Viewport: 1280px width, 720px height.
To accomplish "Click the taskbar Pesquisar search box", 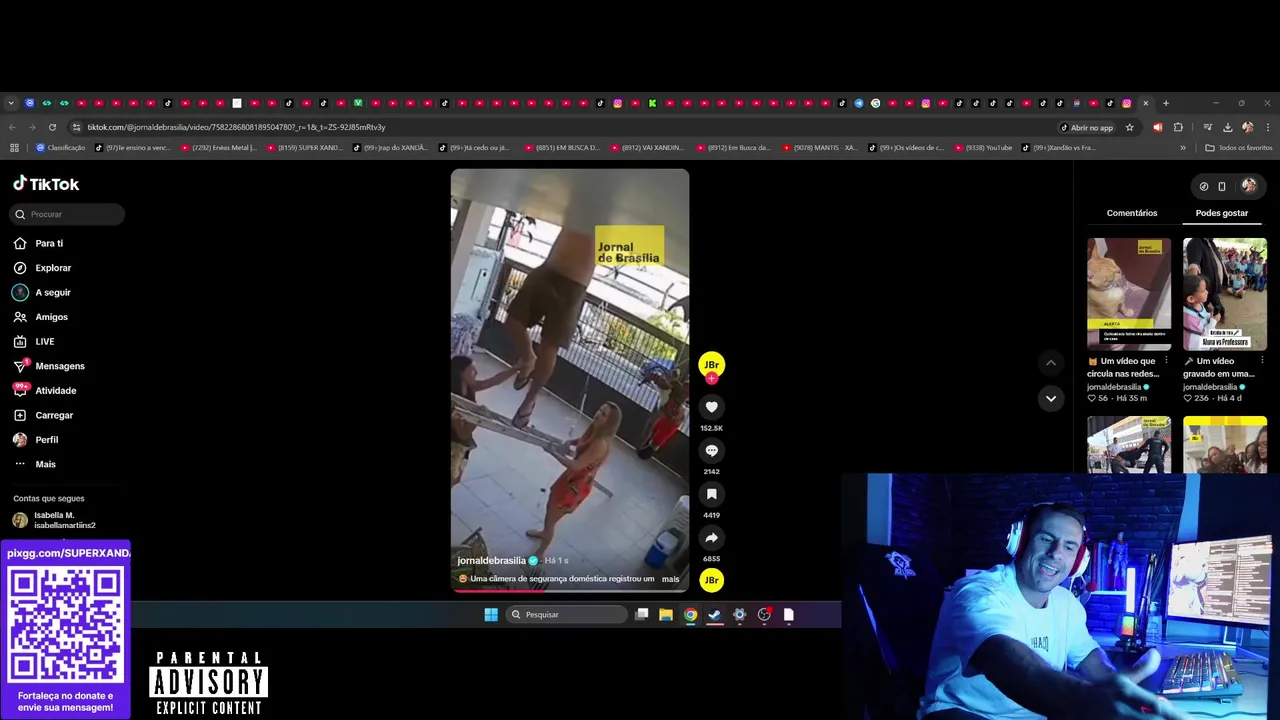I will pos(567,615).
